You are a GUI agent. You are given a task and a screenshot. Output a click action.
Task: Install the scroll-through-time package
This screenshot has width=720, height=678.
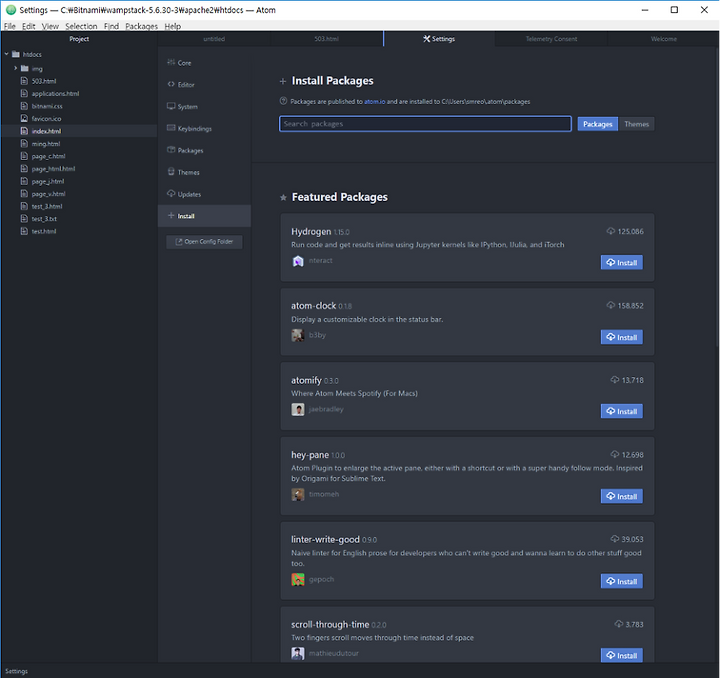(x=622, y=656)
